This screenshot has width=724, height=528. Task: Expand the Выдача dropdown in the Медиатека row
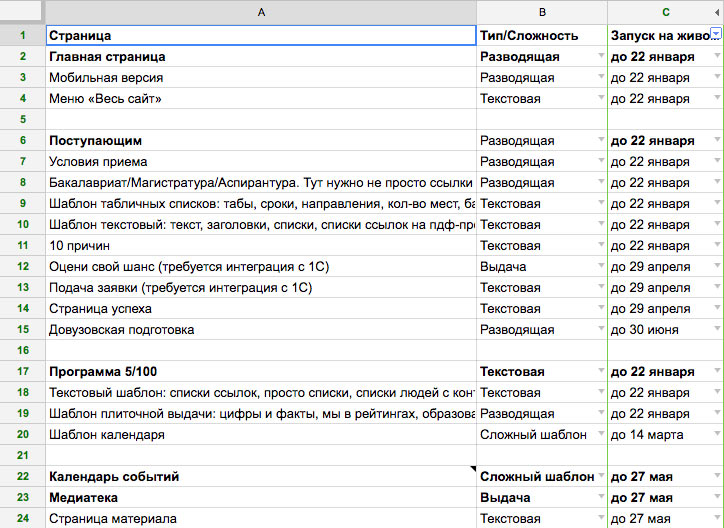coord(600,498)
